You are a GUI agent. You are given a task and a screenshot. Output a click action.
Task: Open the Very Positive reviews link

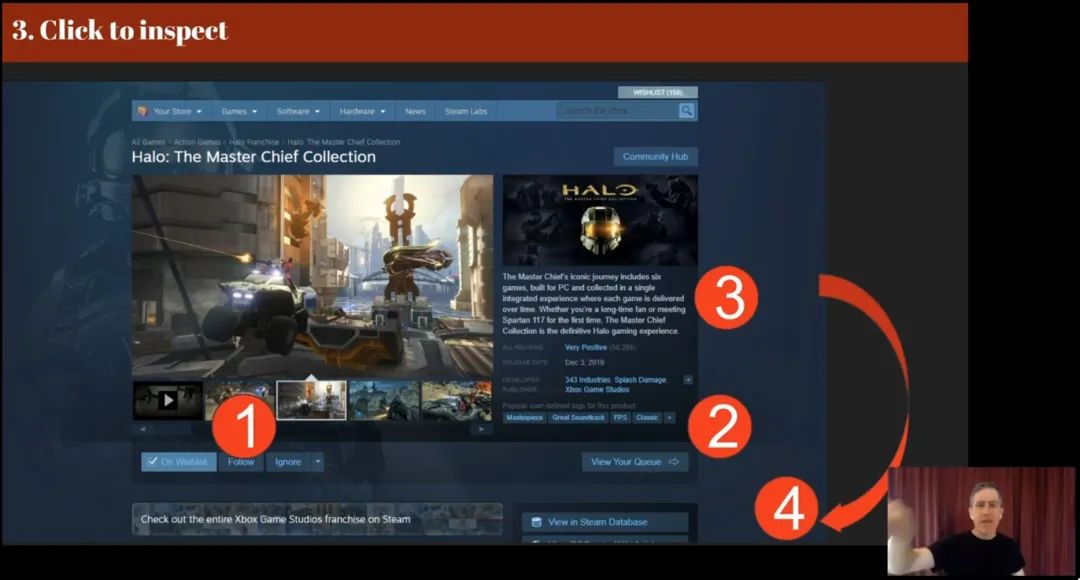click(x=585, y=348)
